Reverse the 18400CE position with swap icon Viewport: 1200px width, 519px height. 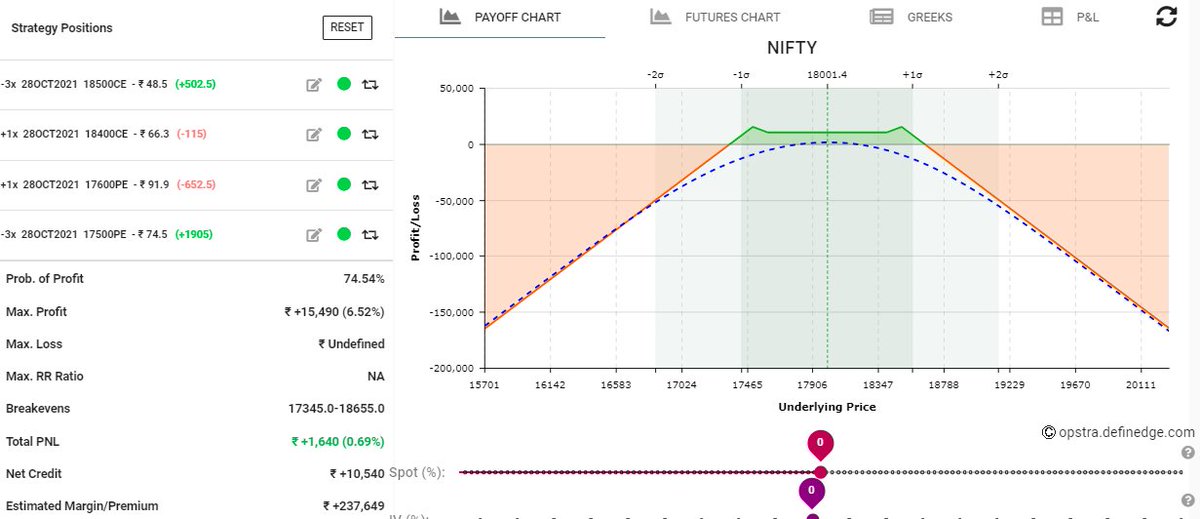[x=370, y=134]
